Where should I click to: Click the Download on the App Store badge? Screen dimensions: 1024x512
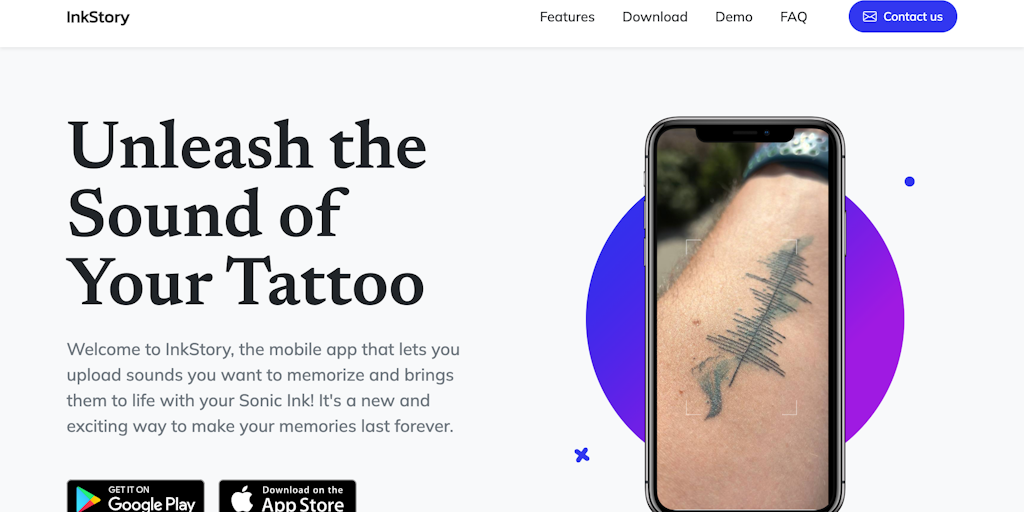pos(287,496)
